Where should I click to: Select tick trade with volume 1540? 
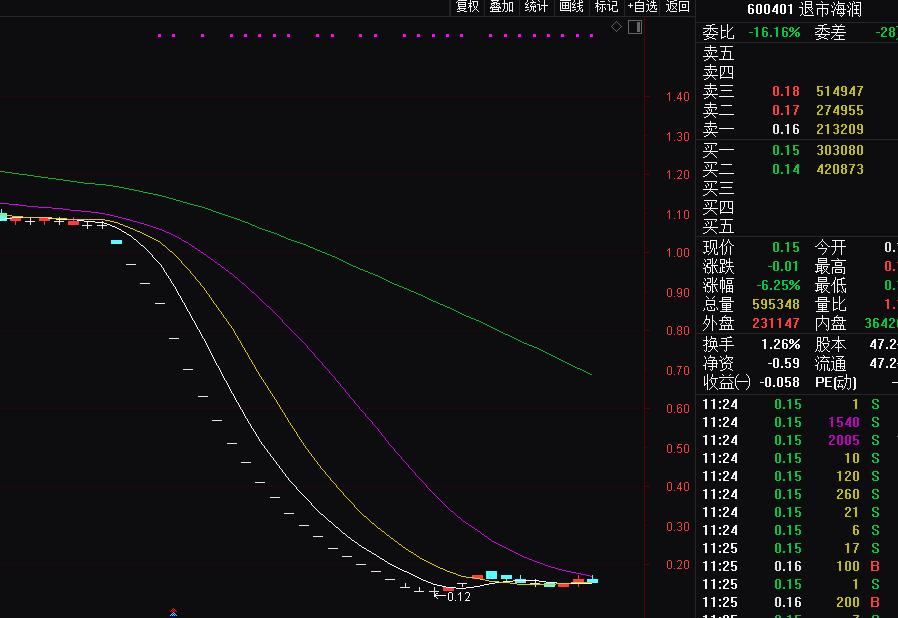(844, 422)
